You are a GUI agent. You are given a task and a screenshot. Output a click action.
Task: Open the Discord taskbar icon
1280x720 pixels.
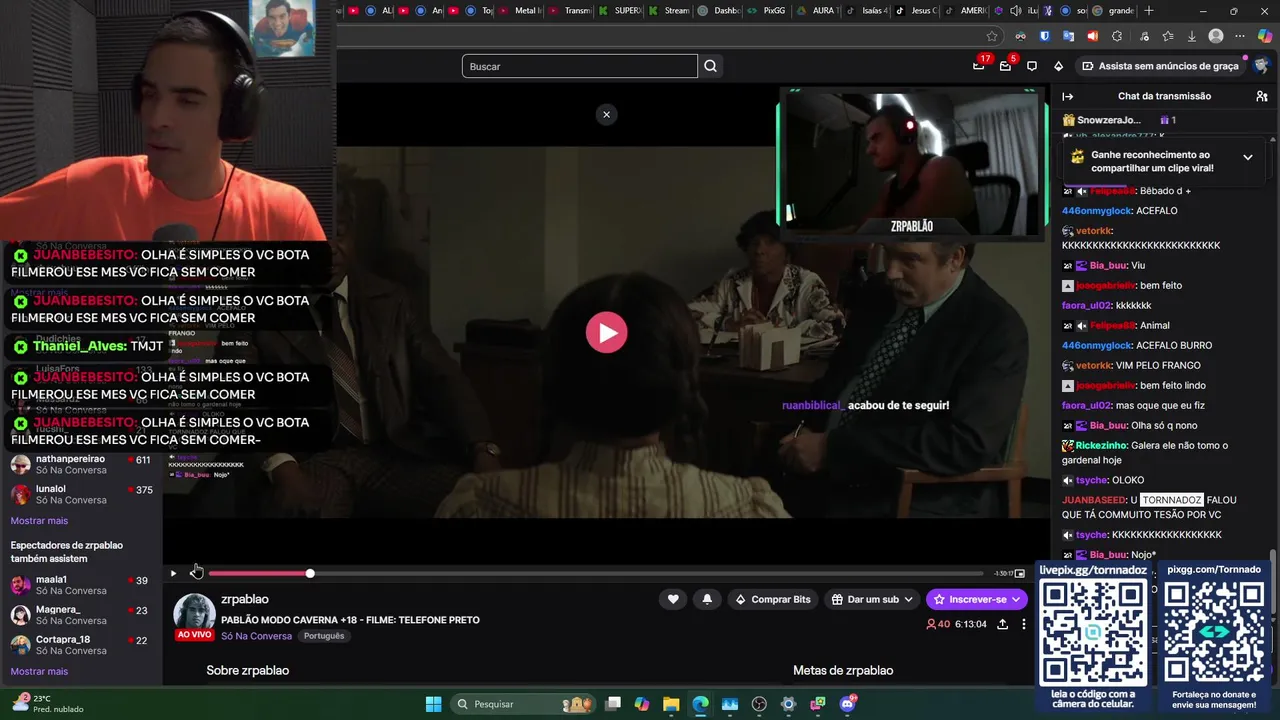(x=848, y=704)
